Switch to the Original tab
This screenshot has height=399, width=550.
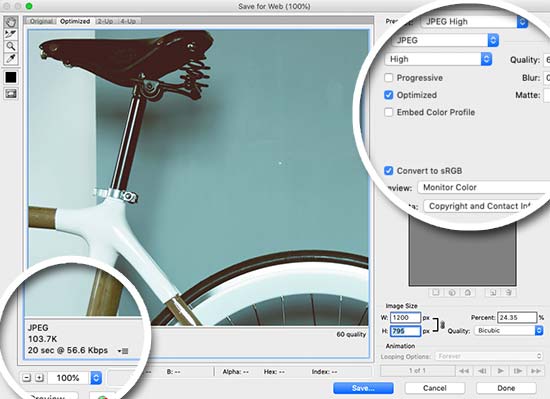[x=41, y=21]
